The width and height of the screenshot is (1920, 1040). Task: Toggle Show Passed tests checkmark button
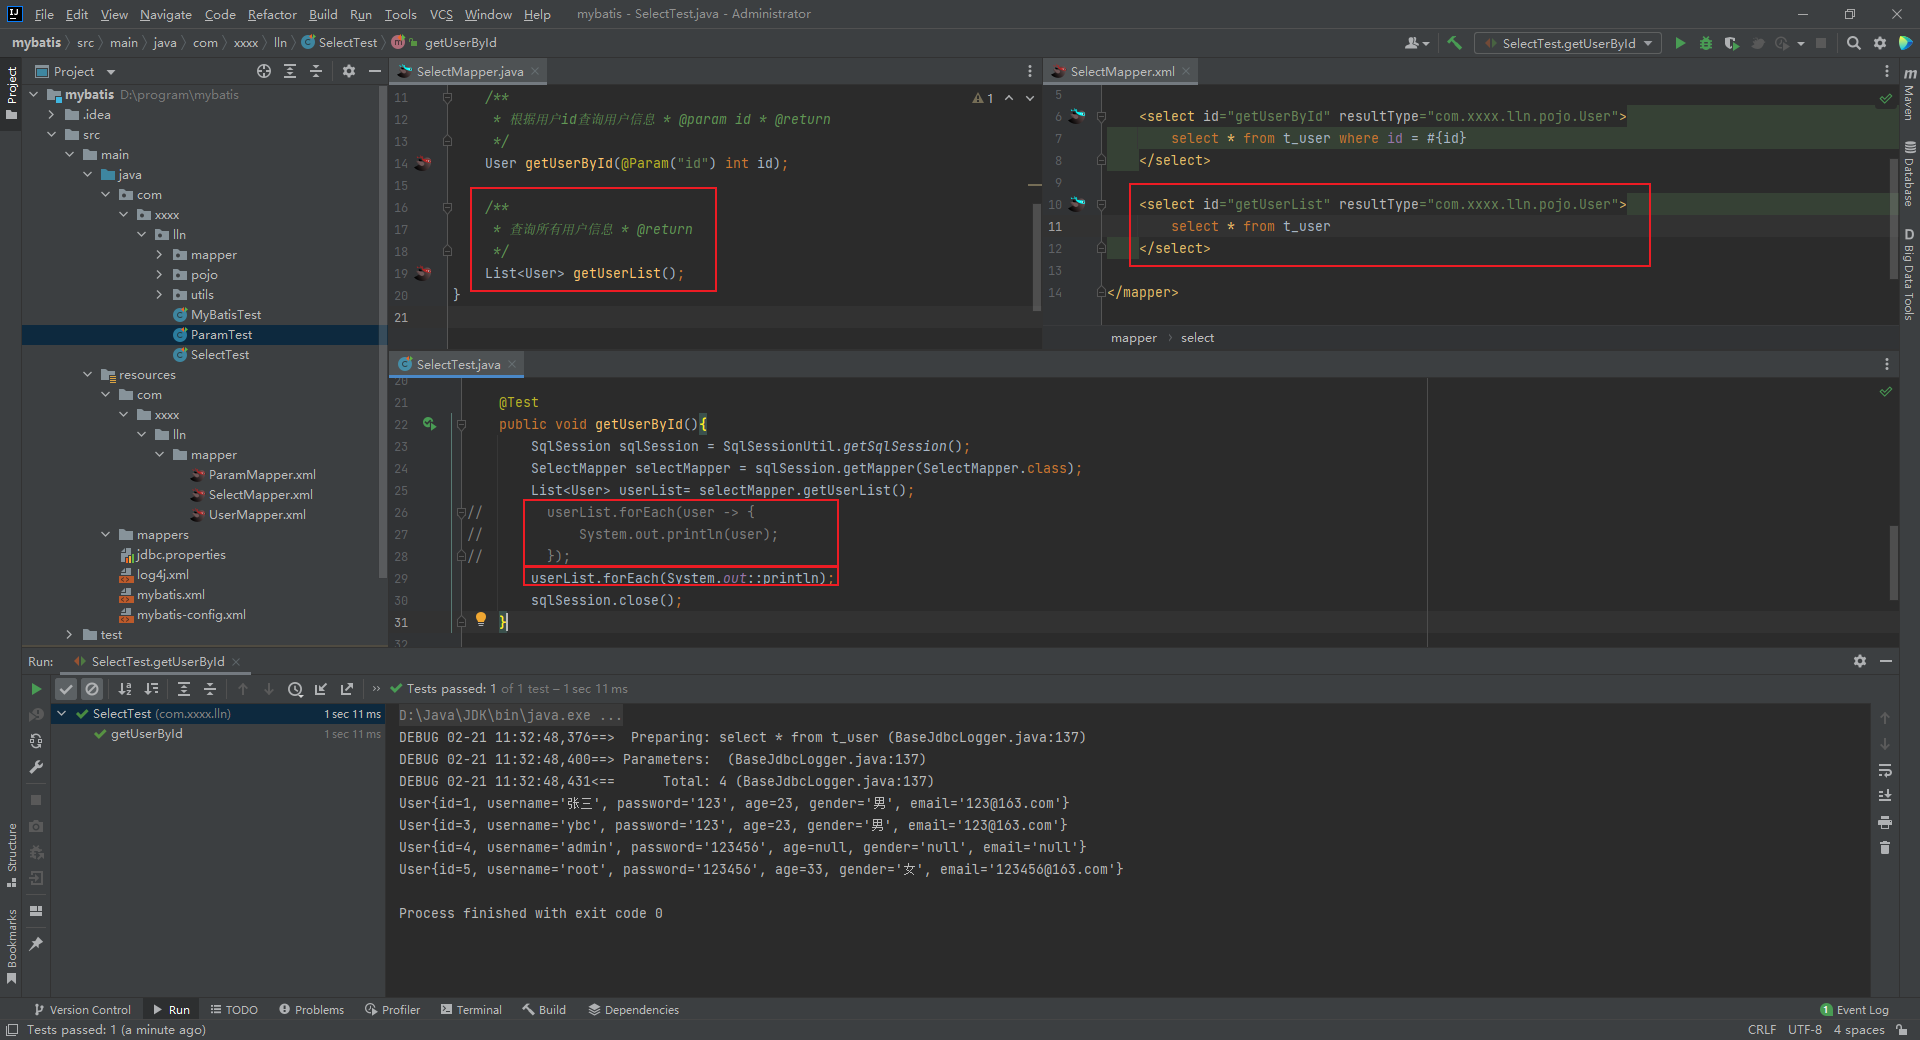66,689
